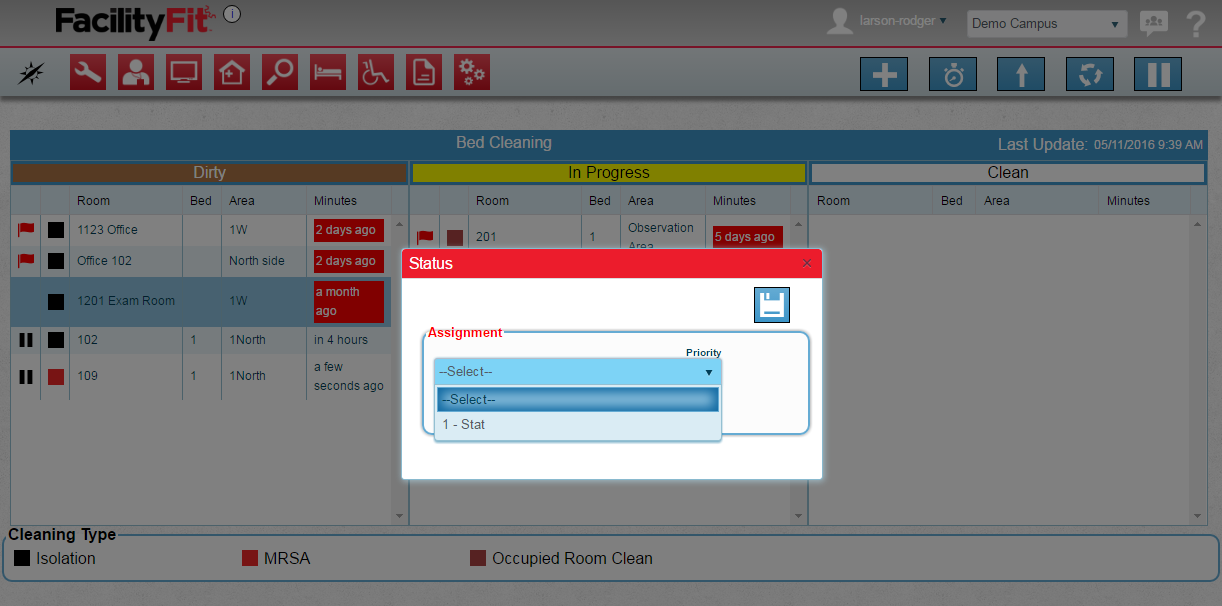Open the Demo Campus dropdown
1222x606 pixels.
tap(1046, 24)
